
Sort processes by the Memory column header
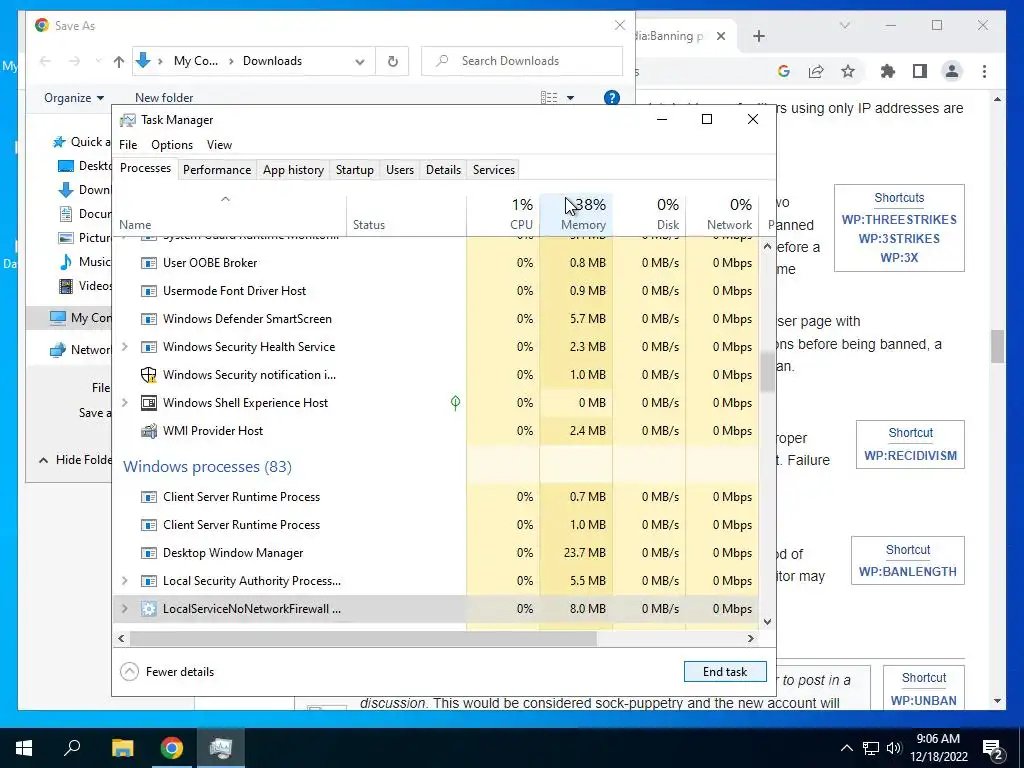tap(577, 215)
